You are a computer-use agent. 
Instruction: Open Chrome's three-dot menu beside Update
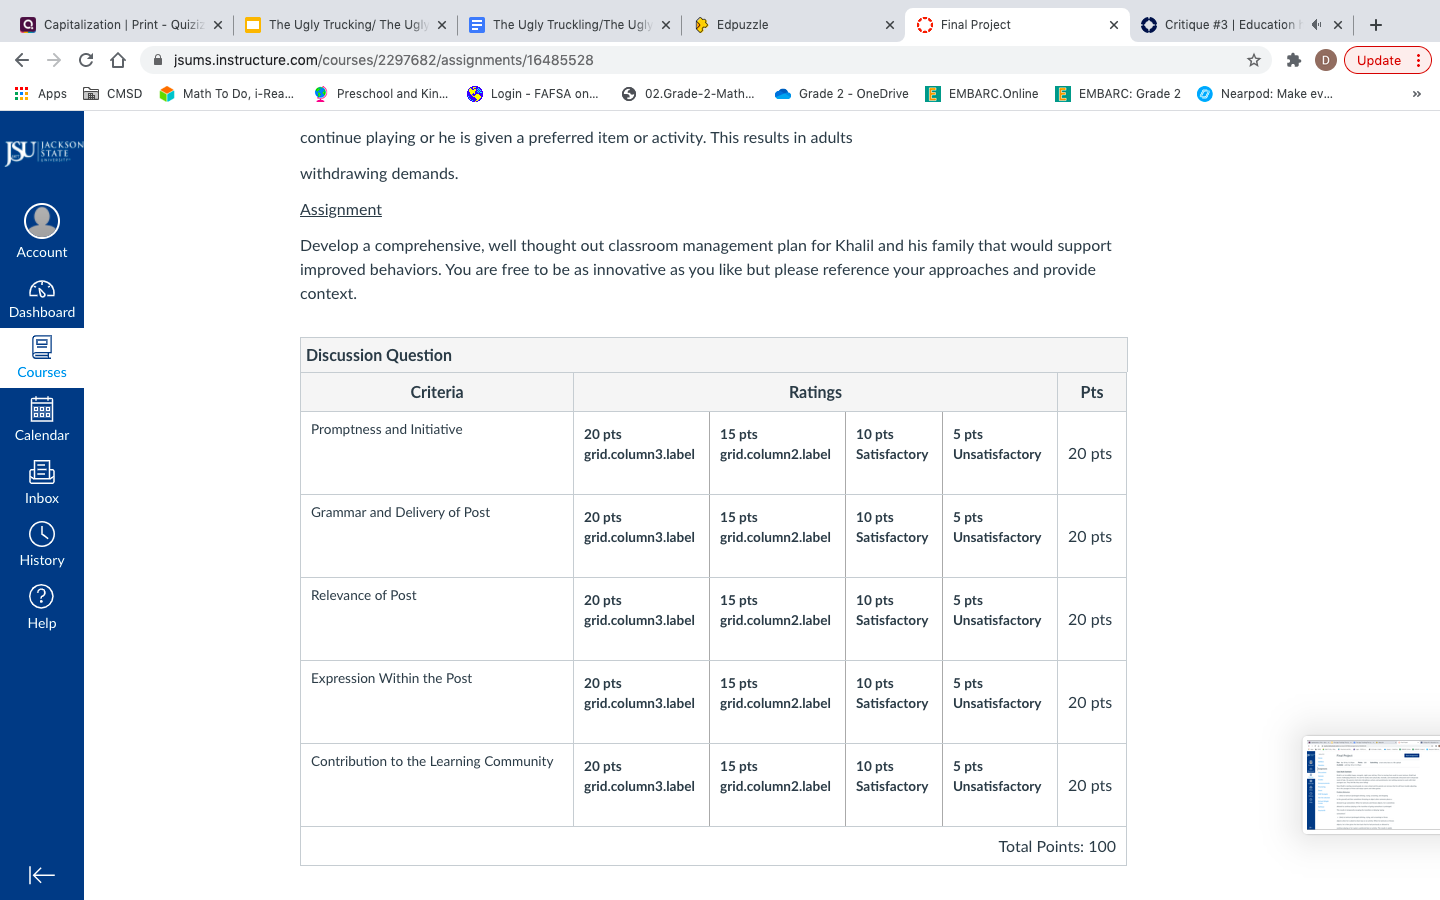click(1418, 60)
